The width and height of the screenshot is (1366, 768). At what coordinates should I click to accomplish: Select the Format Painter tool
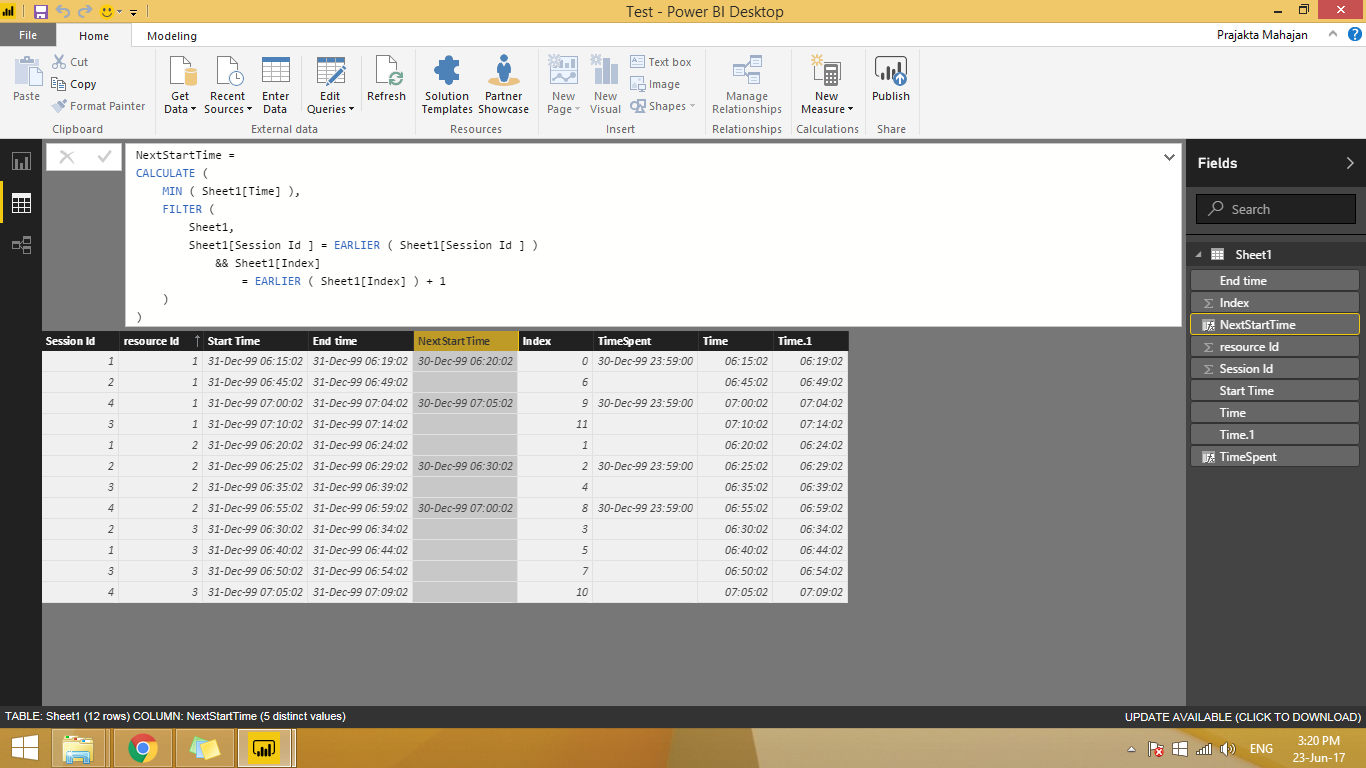(x=99, y=106)
